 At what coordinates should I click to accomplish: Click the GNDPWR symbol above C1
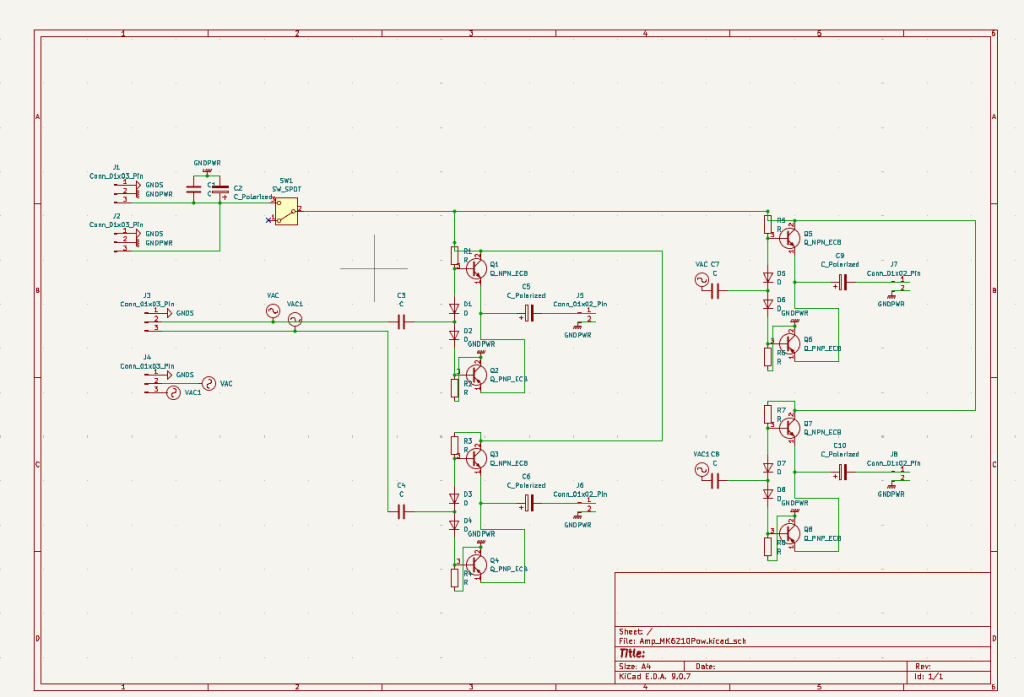pos(207,171)
